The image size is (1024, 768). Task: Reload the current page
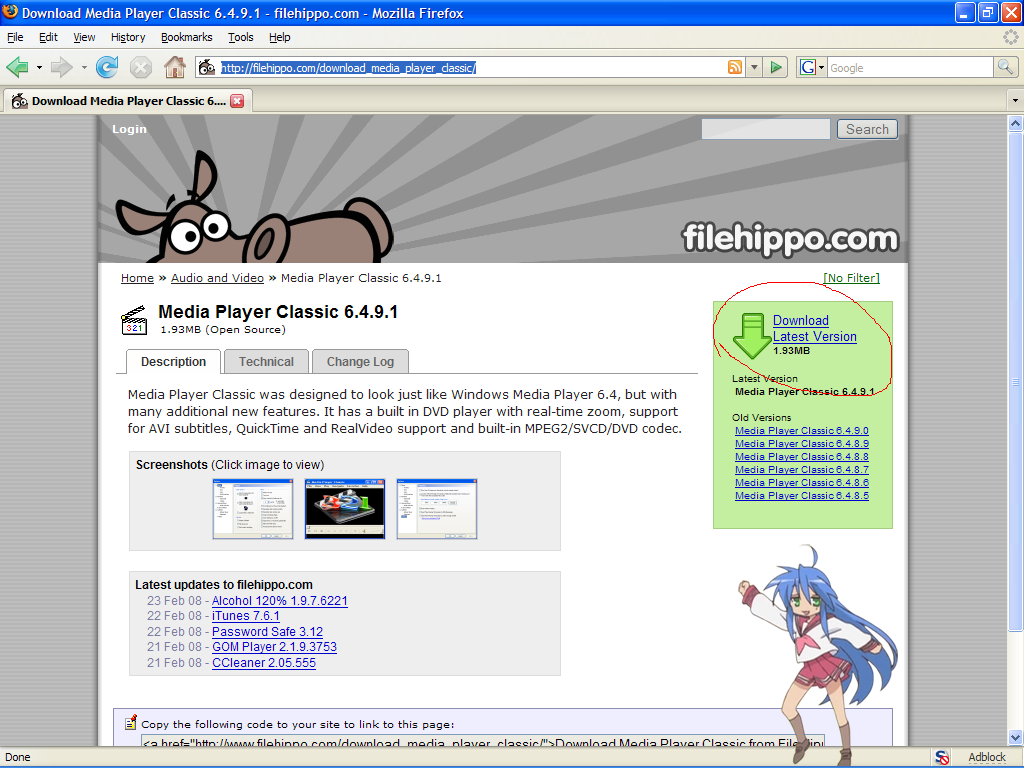click(x=106, y=67)
